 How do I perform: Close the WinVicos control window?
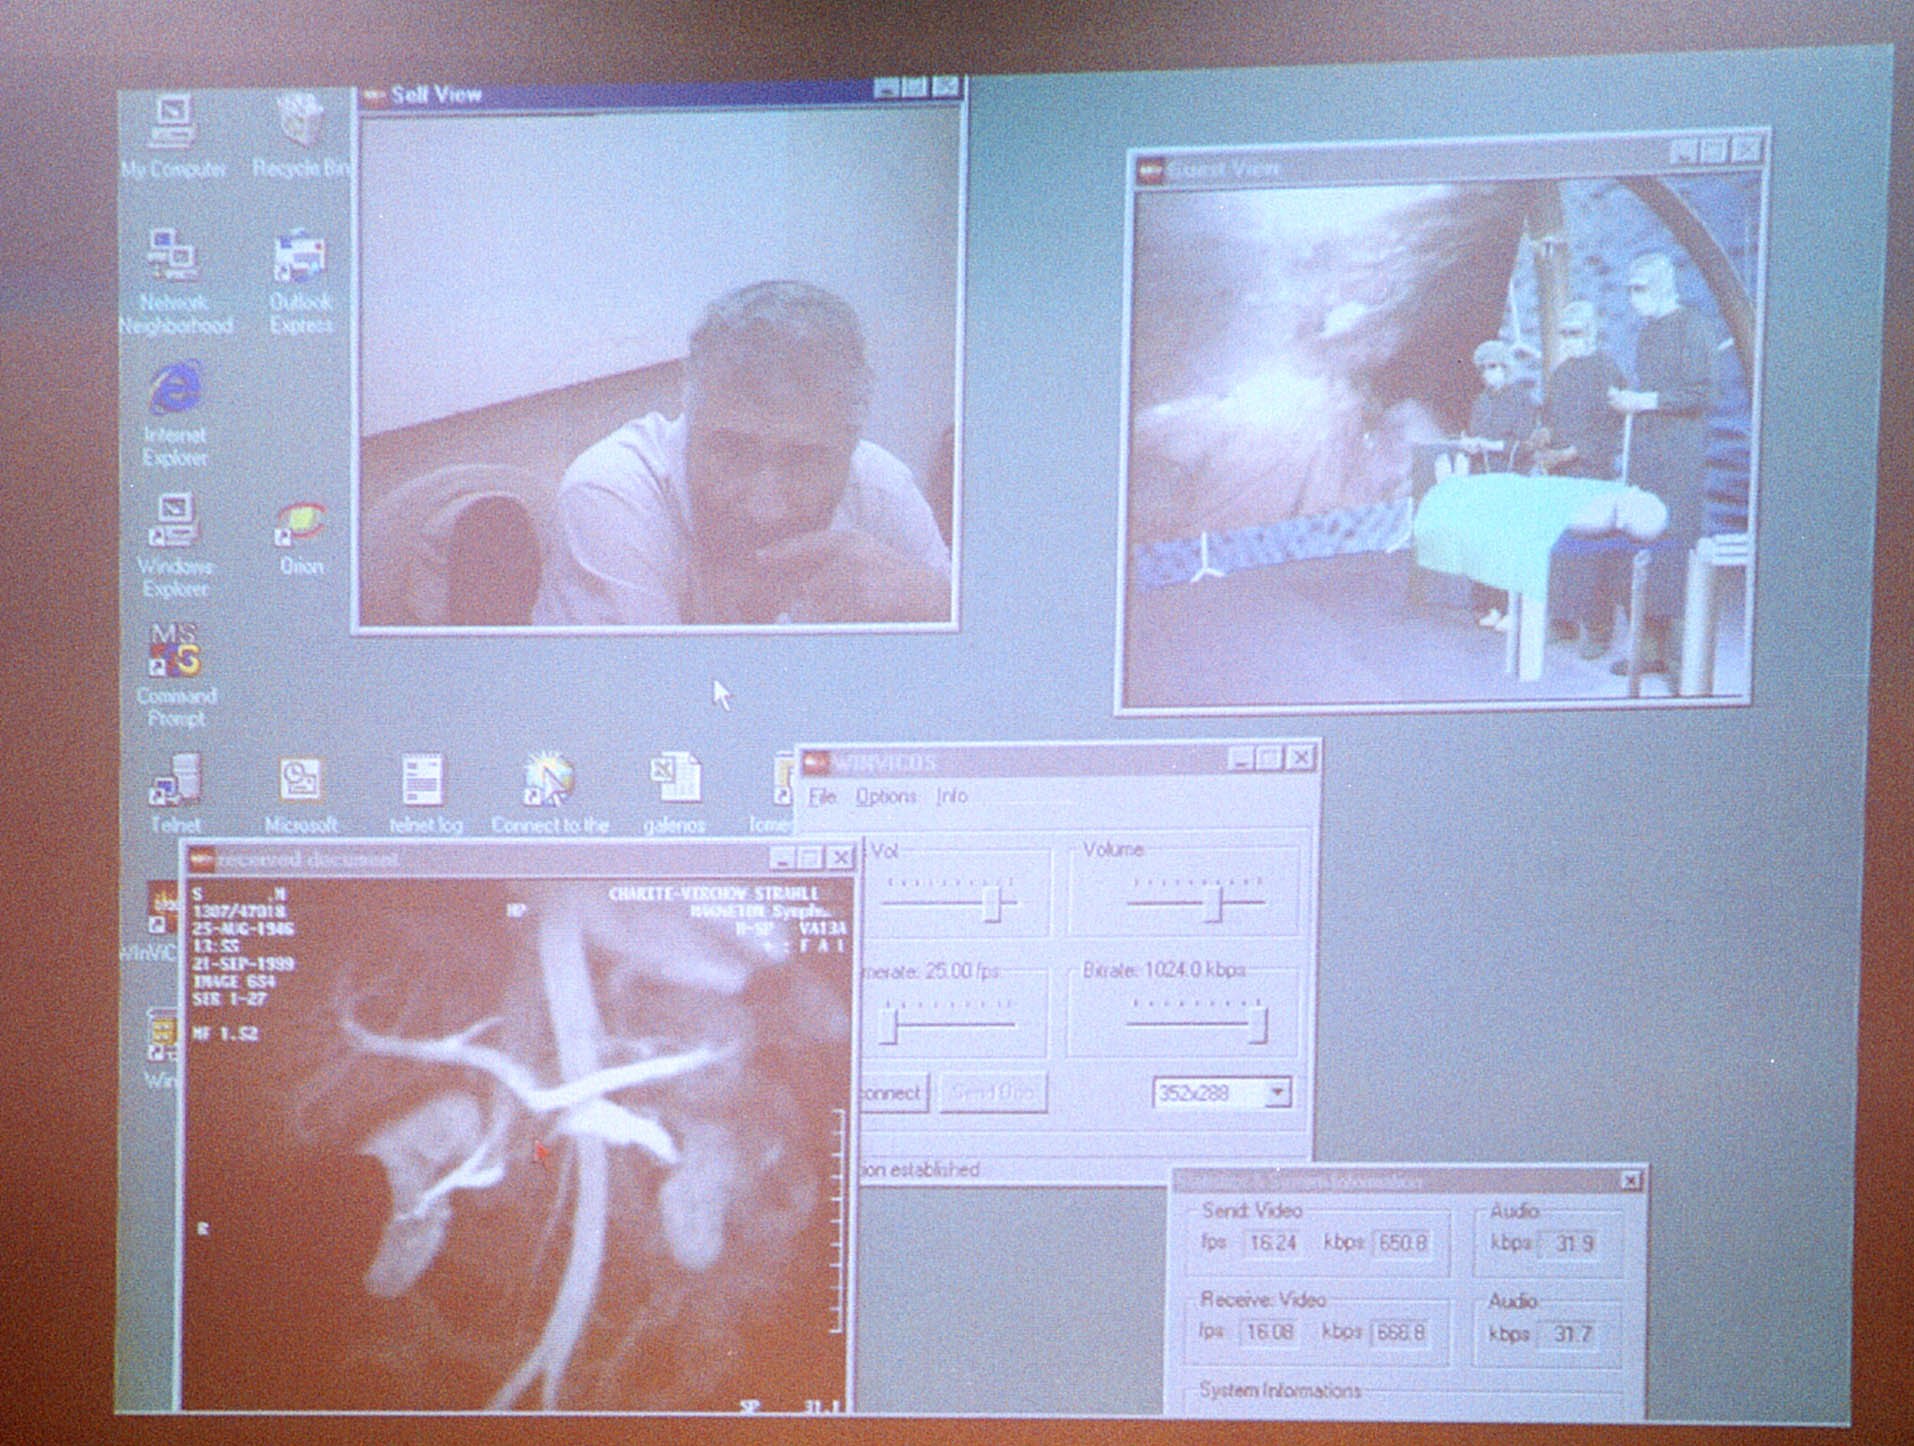(x=1299, y=759)
